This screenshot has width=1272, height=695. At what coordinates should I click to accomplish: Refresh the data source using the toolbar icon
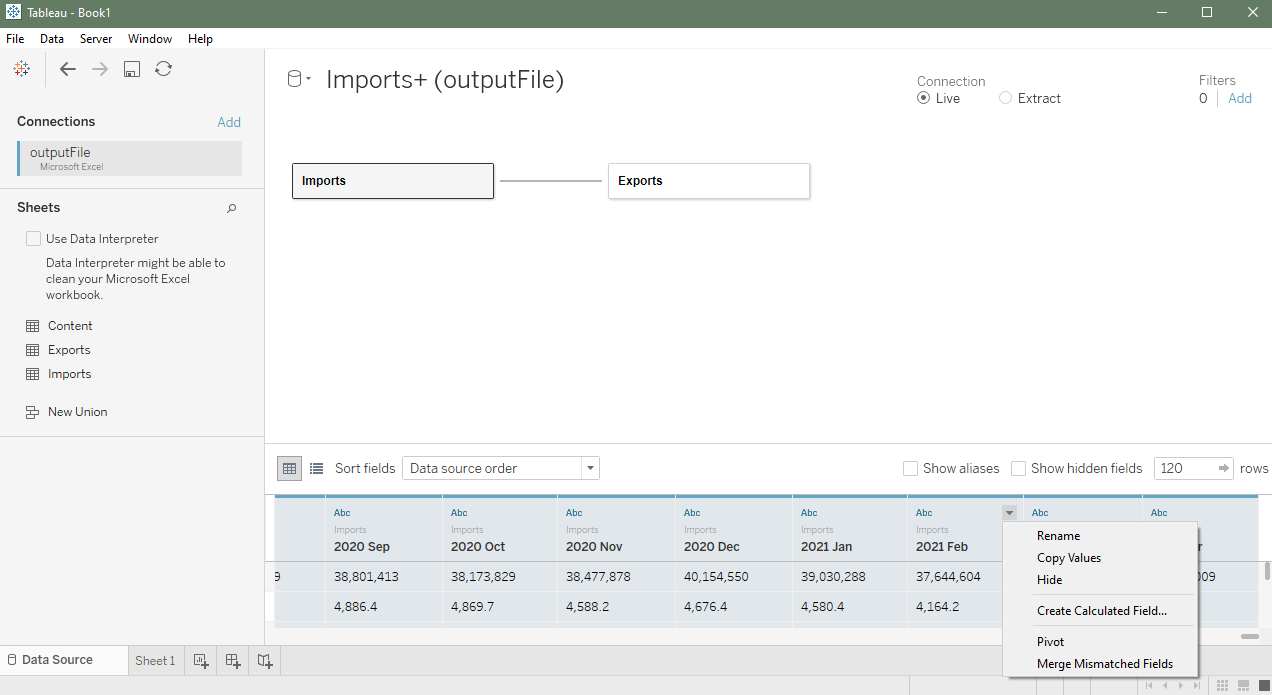[x=164, y=69]
